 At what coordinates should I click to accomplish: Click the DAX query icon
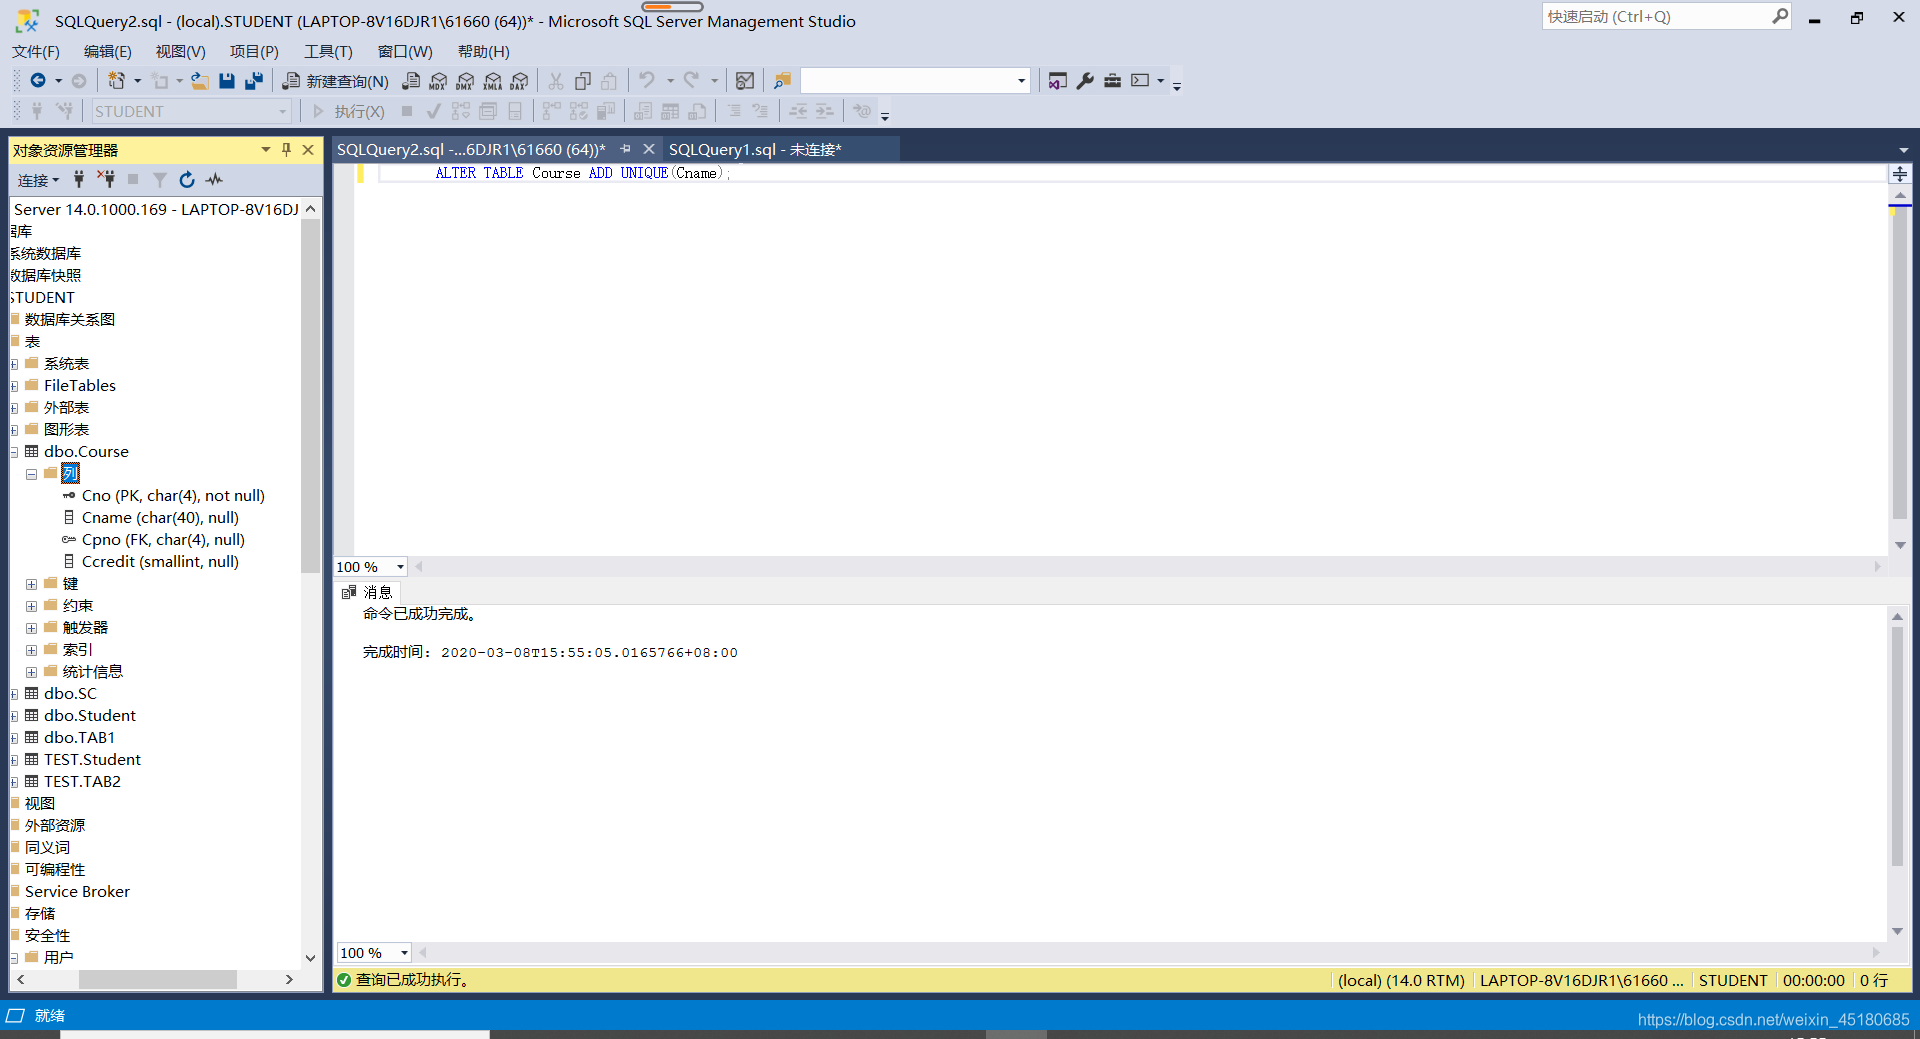coord(519,81)
